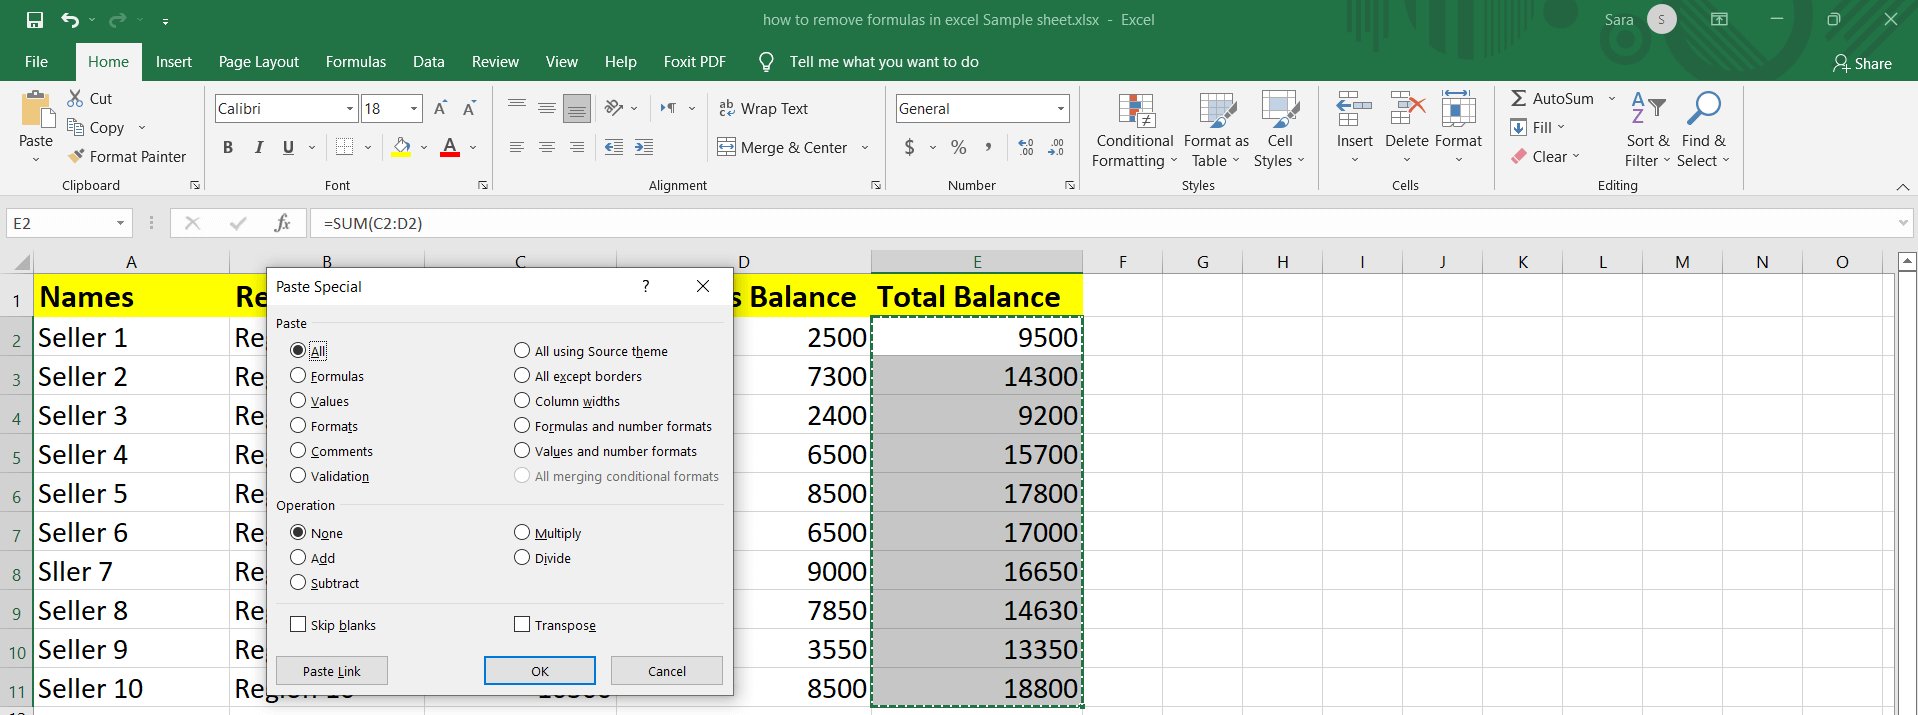The height and width of the screenshot is (715, 1918).
Task: Open the Find & Select magnifier tool
Action: [x=1703, y=109]
